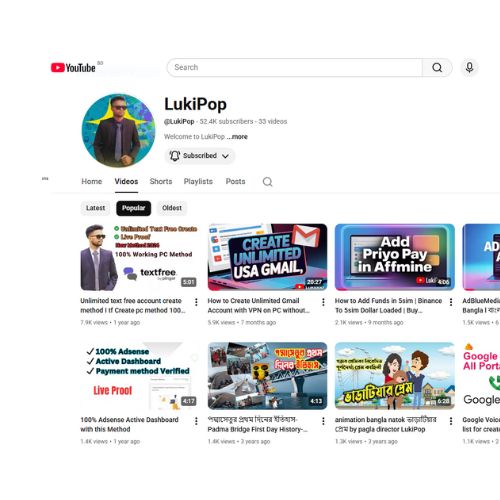The width and height of the screenshot is (500, 500).
Task: Click title '100% Adsense Active Dashboard with this Method'
Action: click(129, 424)
